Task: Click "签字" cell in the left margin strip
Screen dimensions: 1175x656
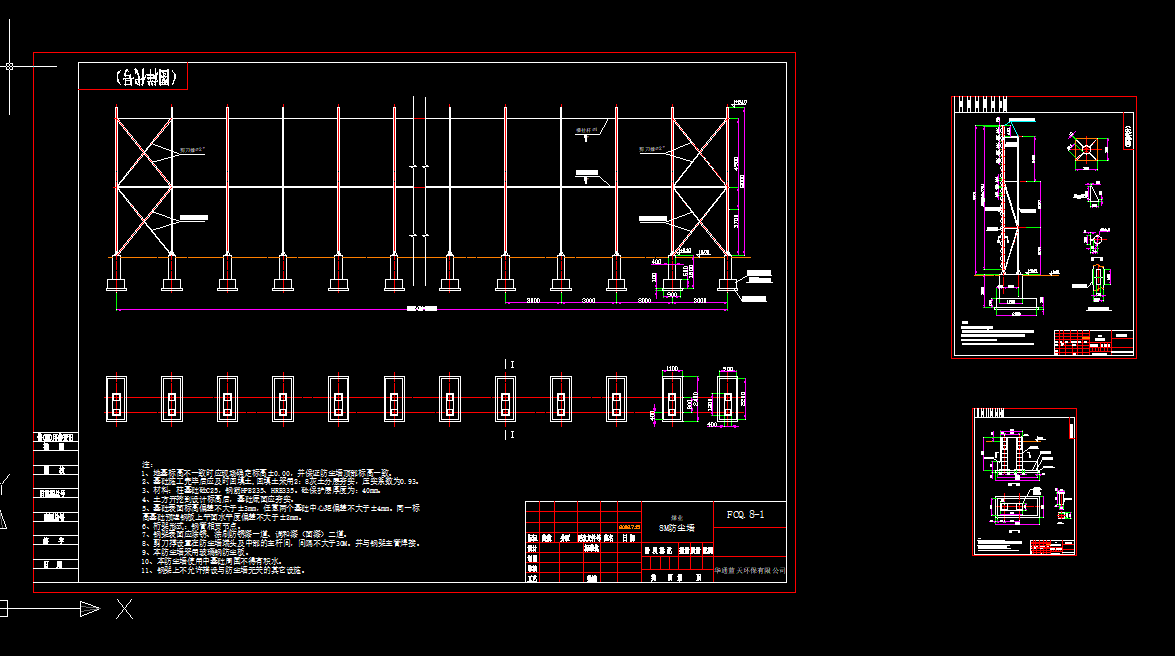Action: [56, 541]
